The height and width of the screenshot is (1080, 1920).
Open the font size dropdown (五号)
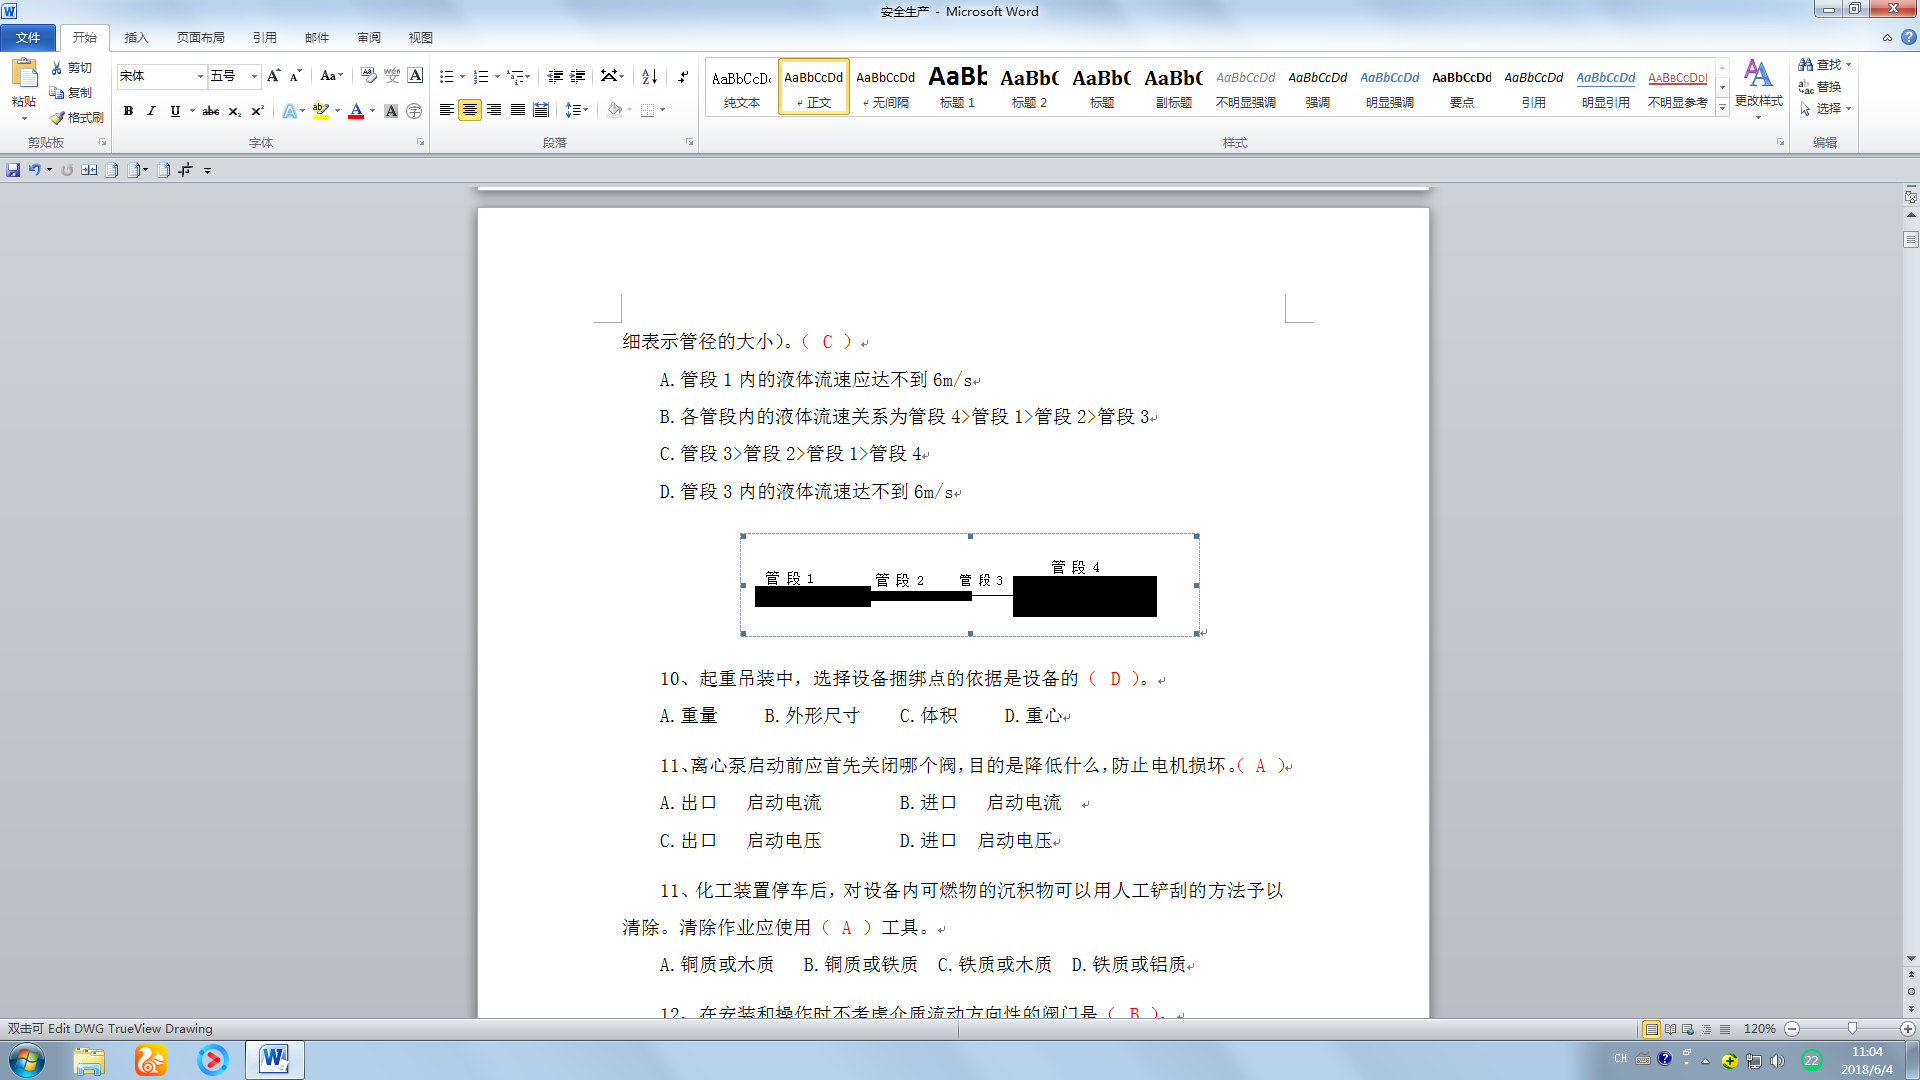tap(254, 76)
